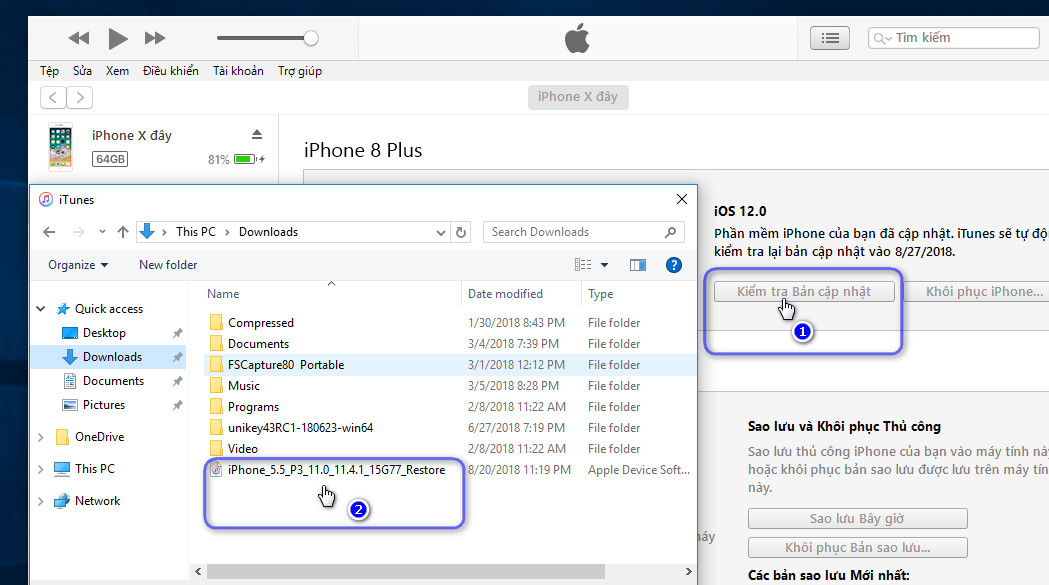
Task: Click the iTunes volume slider knob
Action: point(310,38)
